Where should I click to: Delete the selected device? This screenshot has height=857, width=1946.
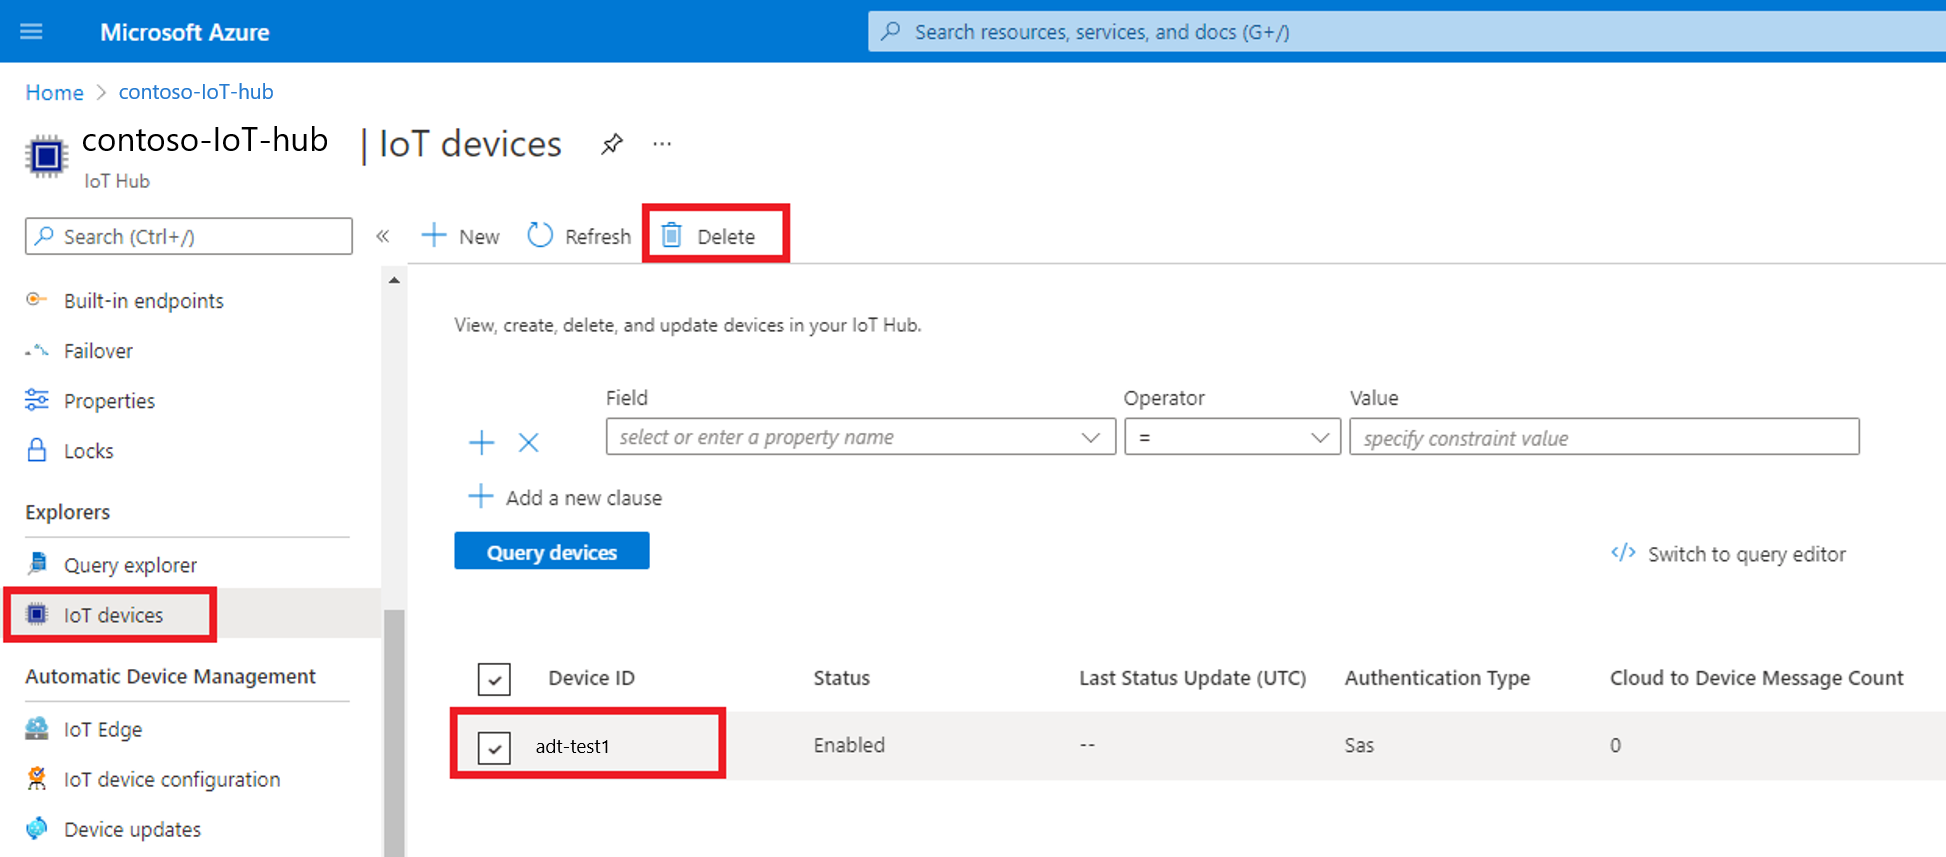(710, 236)
